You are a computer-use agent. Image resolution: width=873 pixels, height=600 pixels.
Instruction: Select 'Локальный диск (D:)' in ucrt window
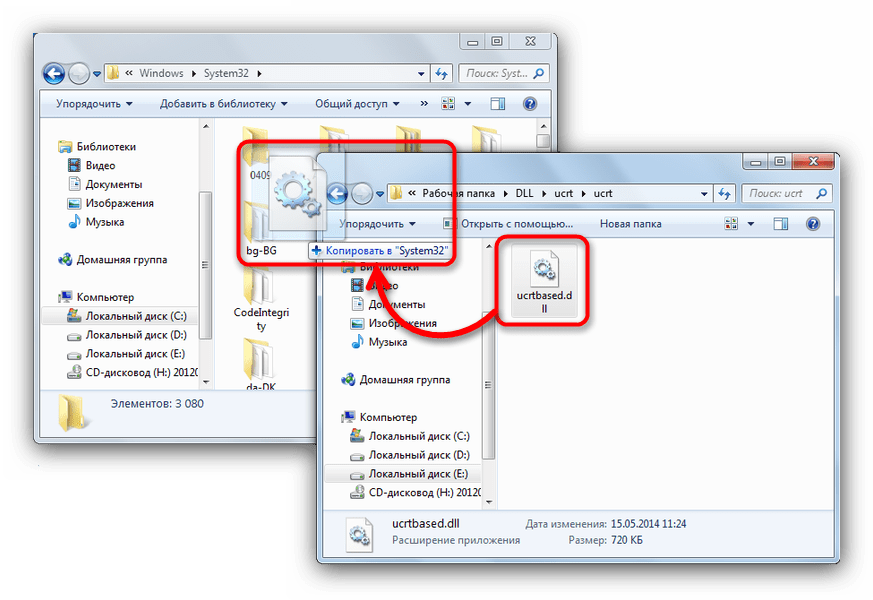410,455
